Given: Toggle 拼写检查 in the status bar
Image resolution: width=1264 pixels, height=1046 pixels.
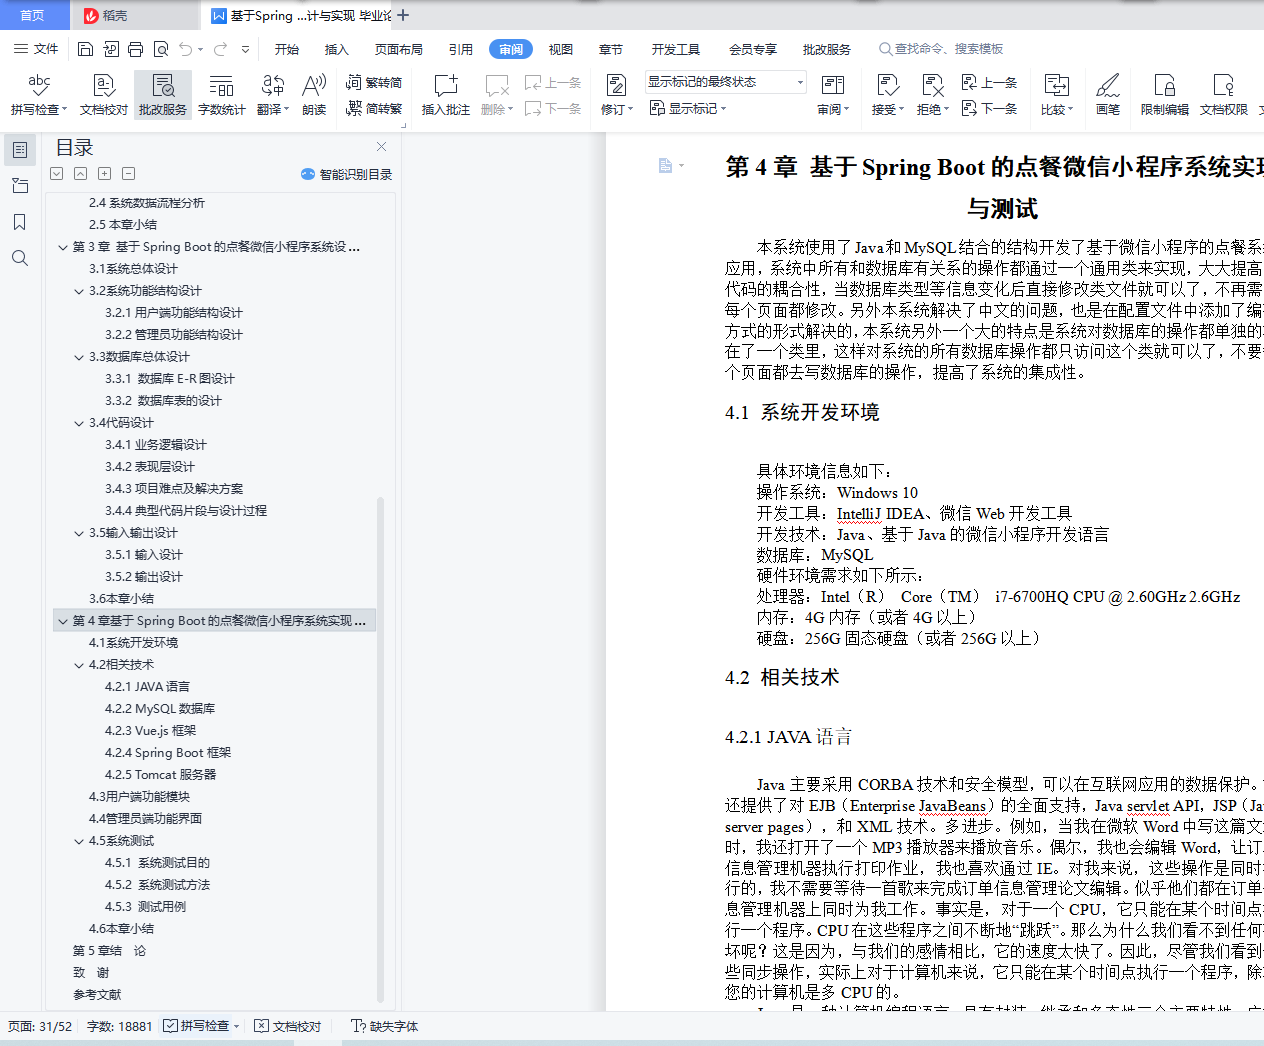Looking at the screenshot, I should 197,1026.
